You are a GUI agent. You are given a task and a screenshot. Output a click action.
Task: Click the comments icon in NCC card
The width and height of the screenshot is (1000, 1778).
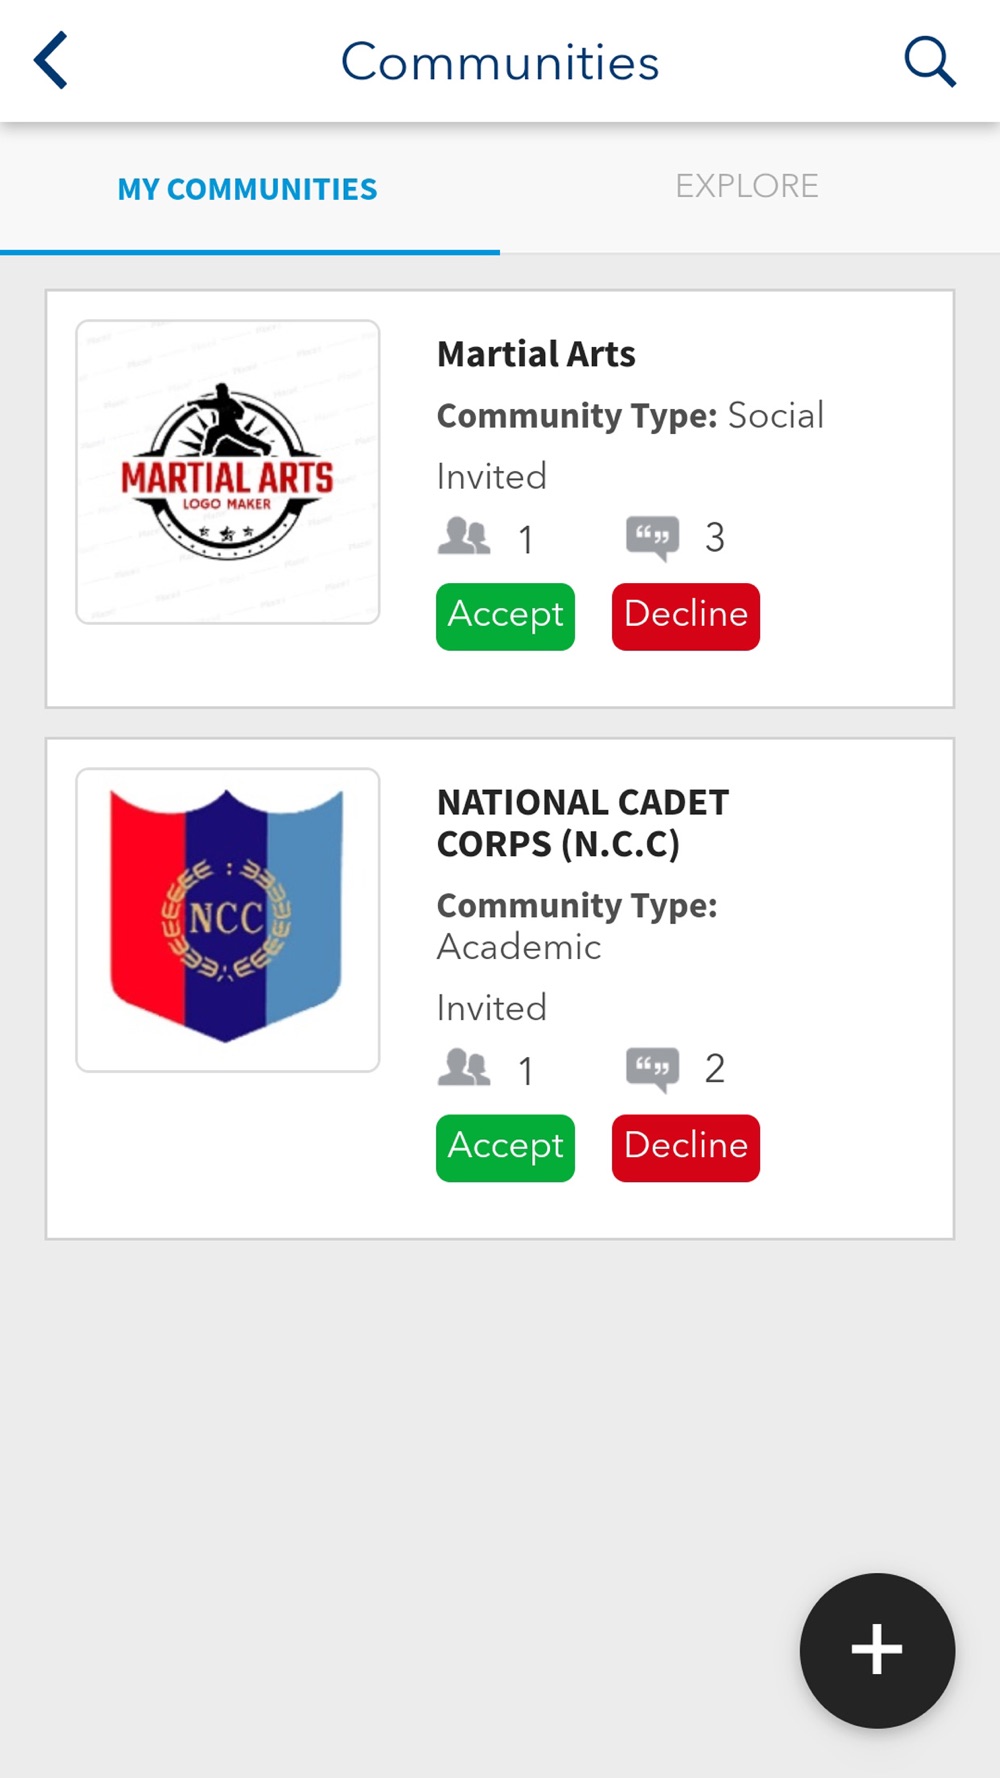[x=652, y=1069]
